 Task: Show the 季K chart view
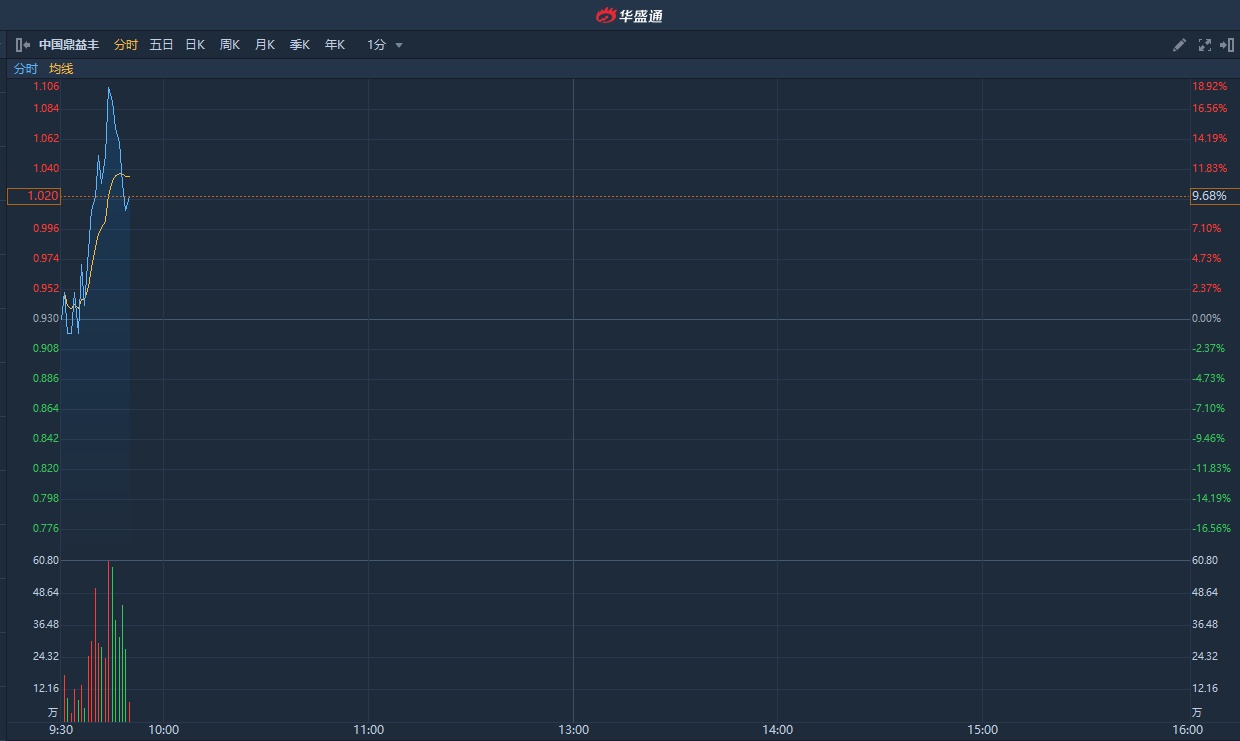(x=299, y=45)
